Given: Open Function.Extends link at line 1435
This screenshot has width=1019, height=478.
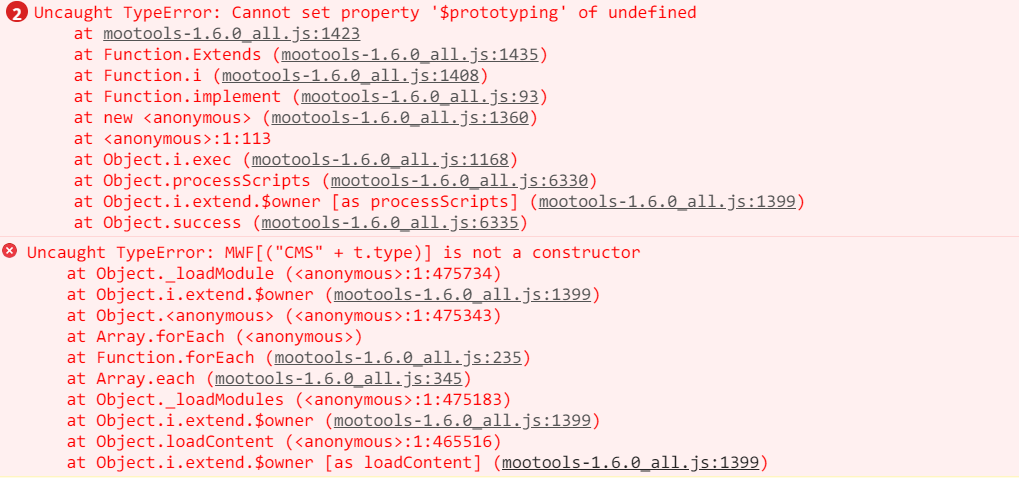Looking at the screenshot, I should coord(414,54).
